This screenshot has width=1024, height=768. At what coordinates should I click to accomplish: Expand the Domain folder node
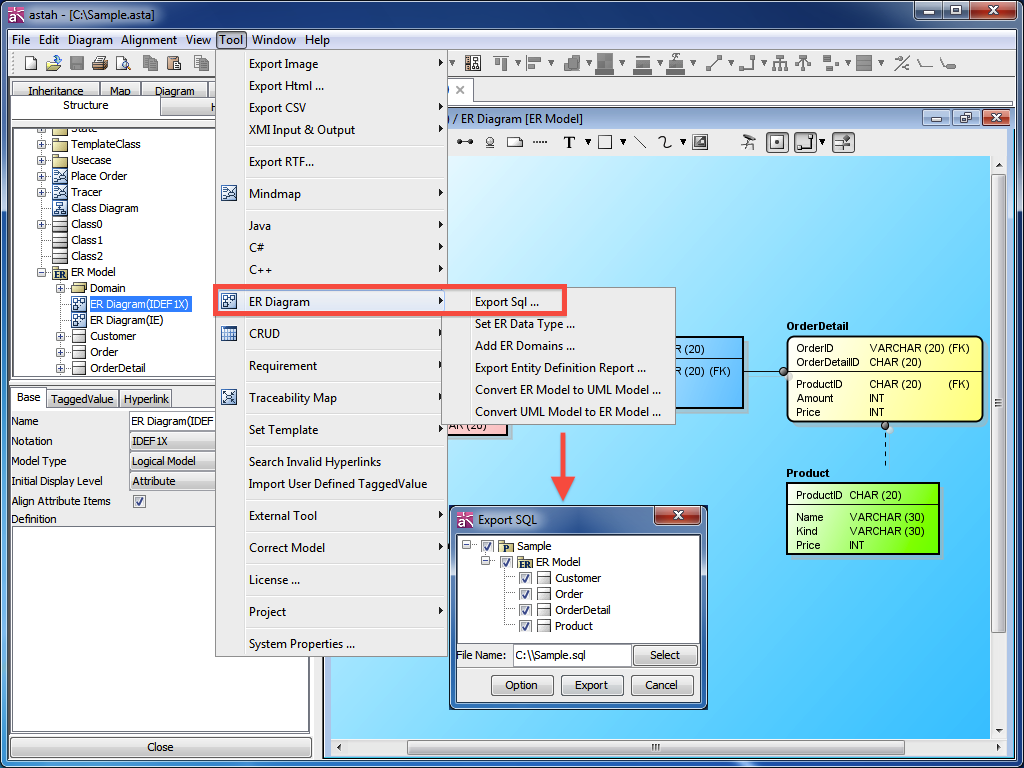[61, 288]
